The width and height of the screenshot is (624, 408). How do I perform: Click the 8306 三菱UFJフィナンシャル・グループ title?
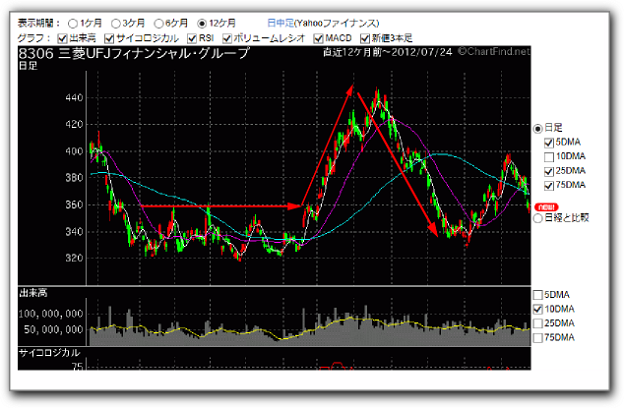point(134,53)
